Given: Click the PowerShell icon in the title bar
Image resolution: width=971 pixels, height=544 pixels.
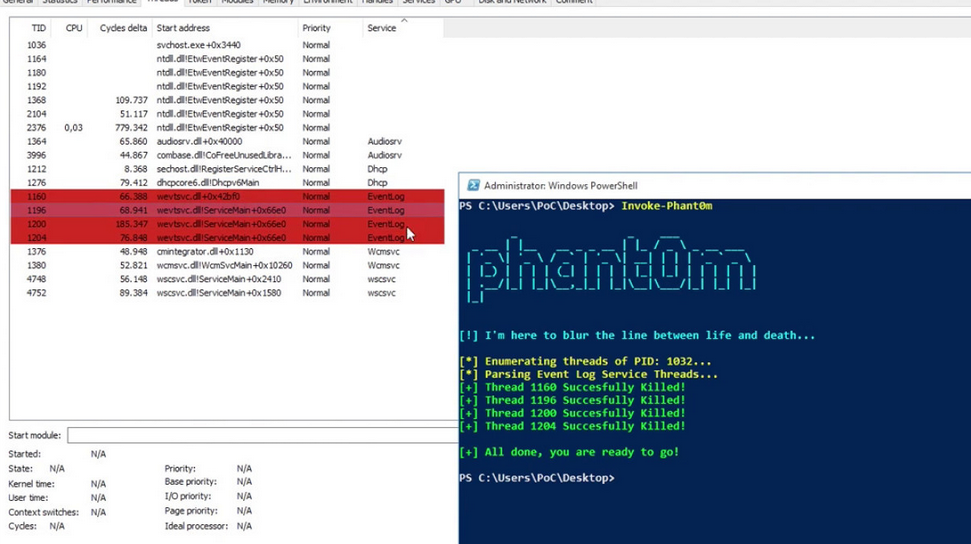Looking at the screenshot, I should pos(473,185).
